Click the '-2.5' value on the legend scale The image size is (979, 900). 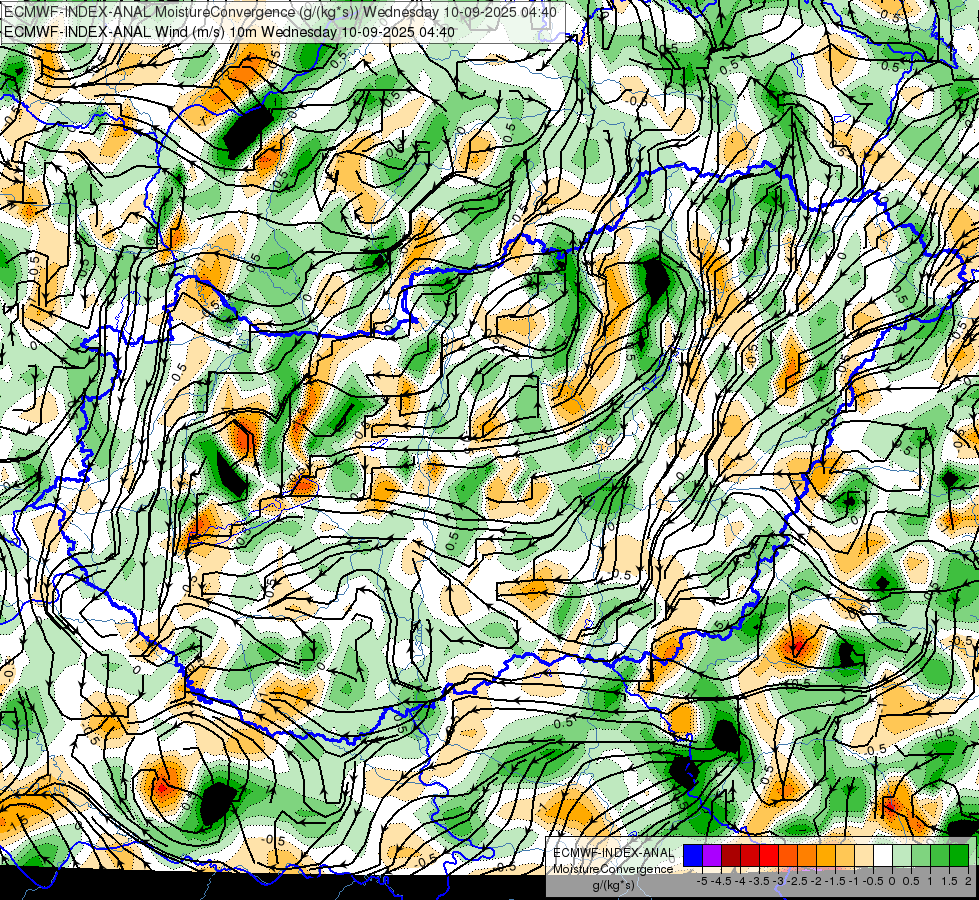coord(797,881)
